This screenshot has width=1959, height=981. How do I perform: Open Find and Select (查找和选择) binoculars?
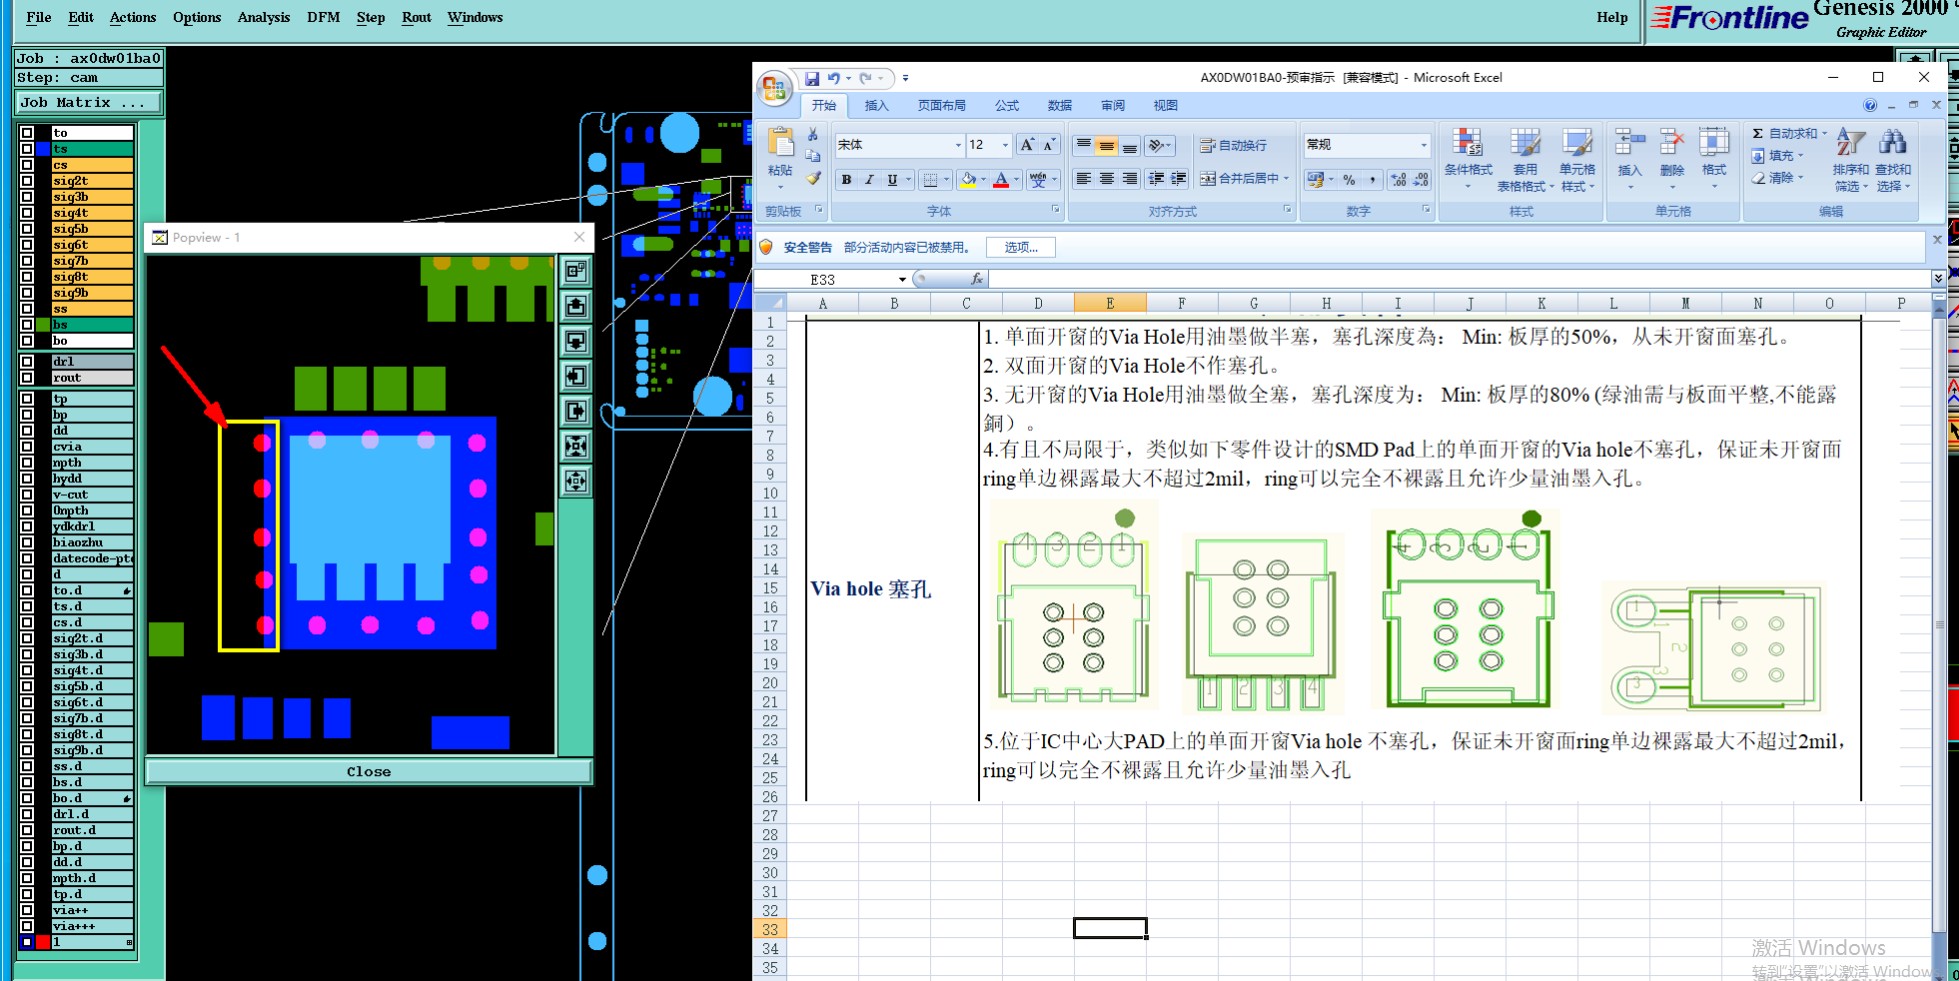point(1893,159)
